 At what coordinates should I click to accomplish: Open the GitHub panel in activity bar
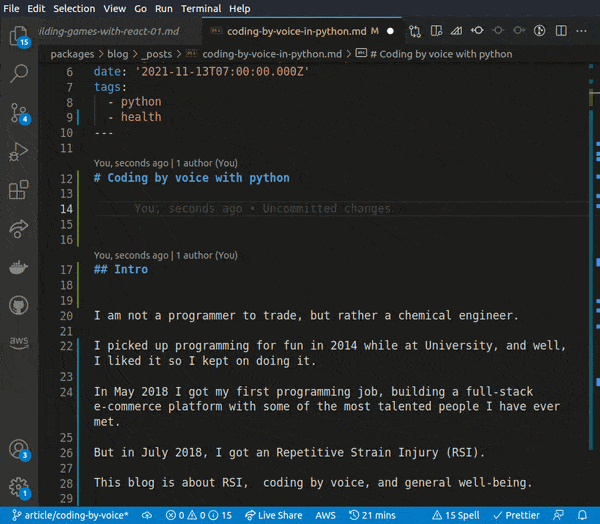click(18, 304)
